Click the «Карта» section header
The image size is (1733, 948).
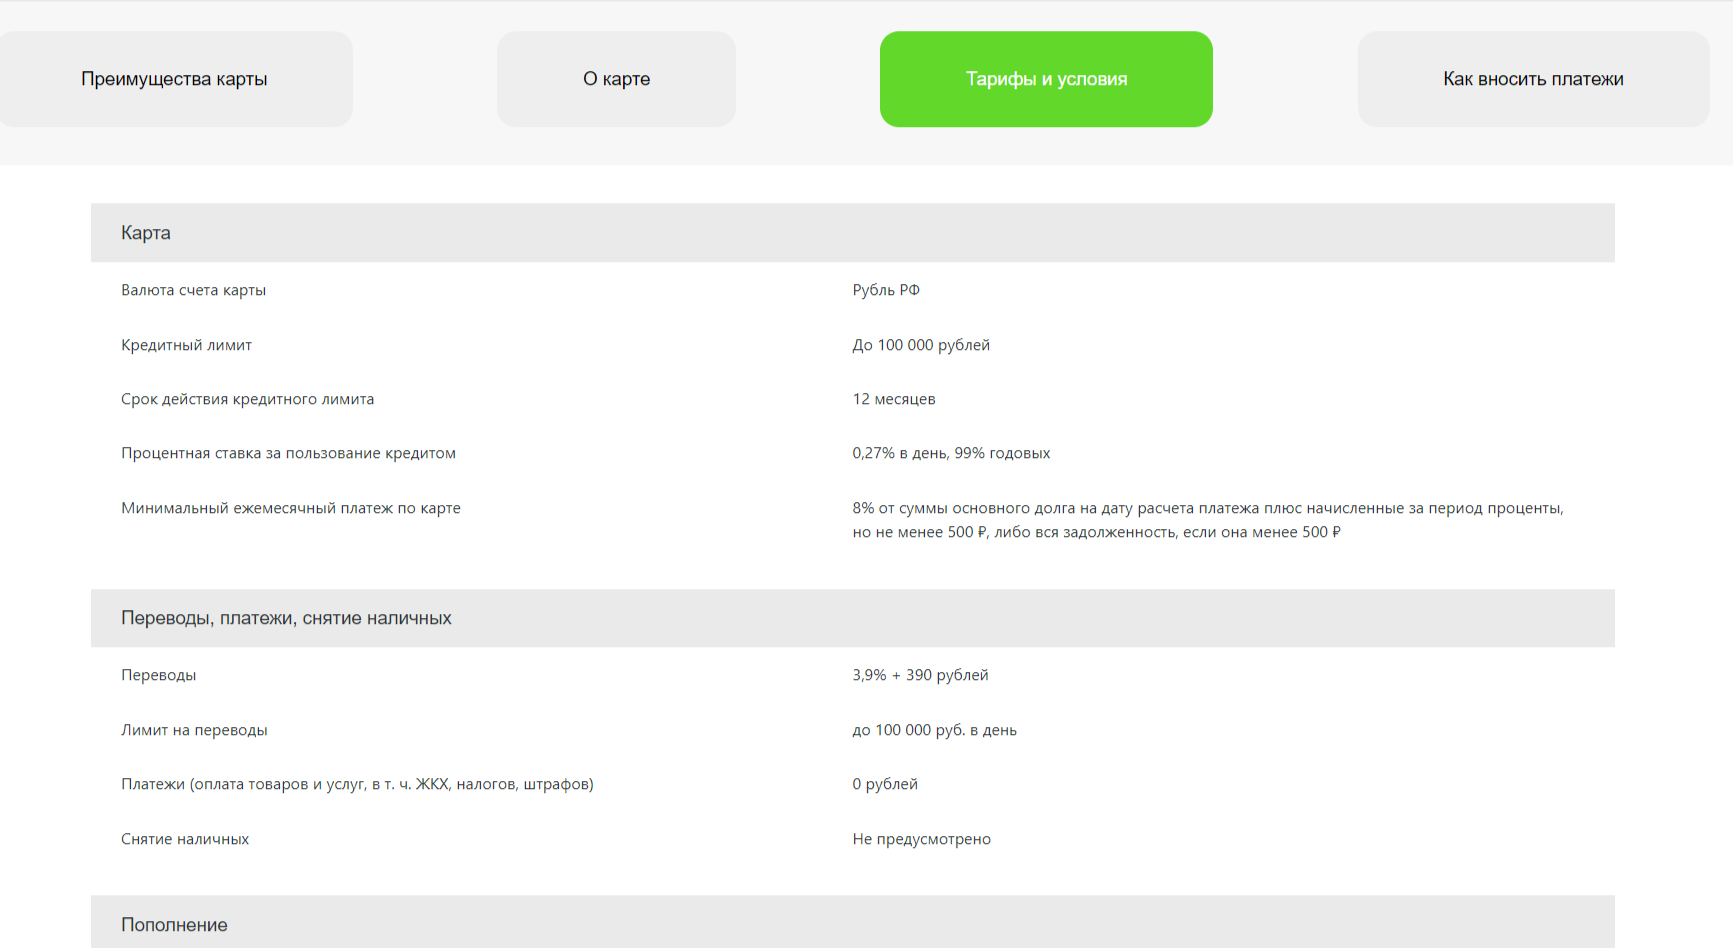click(x=146, y=233)
